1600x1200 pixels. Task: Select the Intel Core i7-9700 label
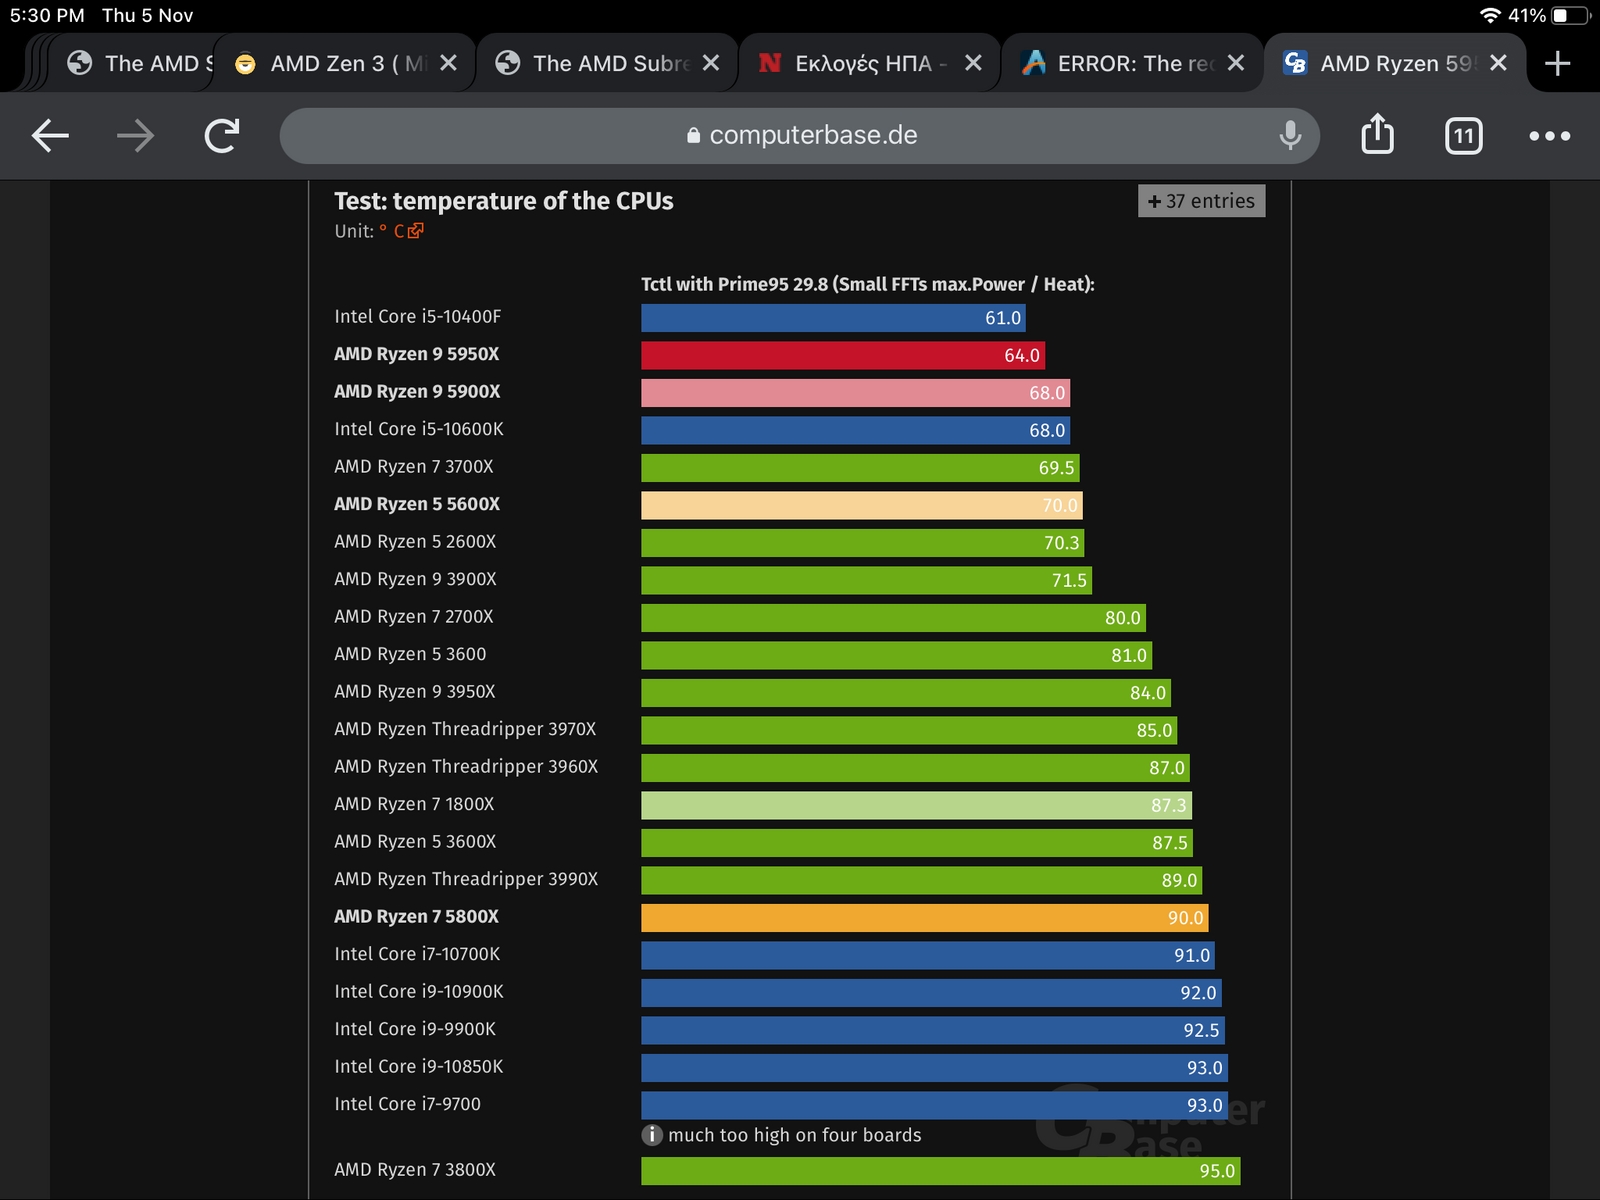coord(408,1104)
